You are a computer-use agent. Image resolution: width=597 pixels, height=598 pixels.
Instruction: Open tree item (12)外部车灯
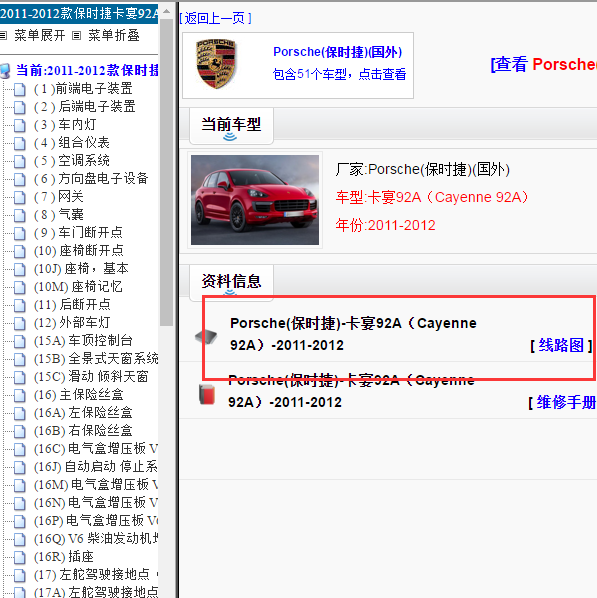click(72, 323)
